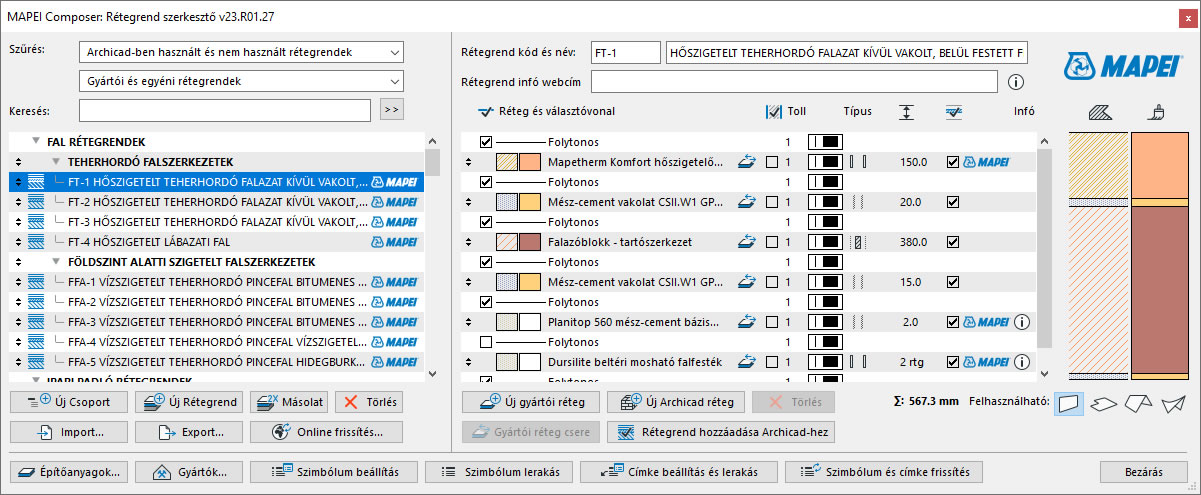Screen dimensions: 1201x495
Task: Click the layer icon on Mész-cement 20.0 row
Action: [x=745, y=202]
